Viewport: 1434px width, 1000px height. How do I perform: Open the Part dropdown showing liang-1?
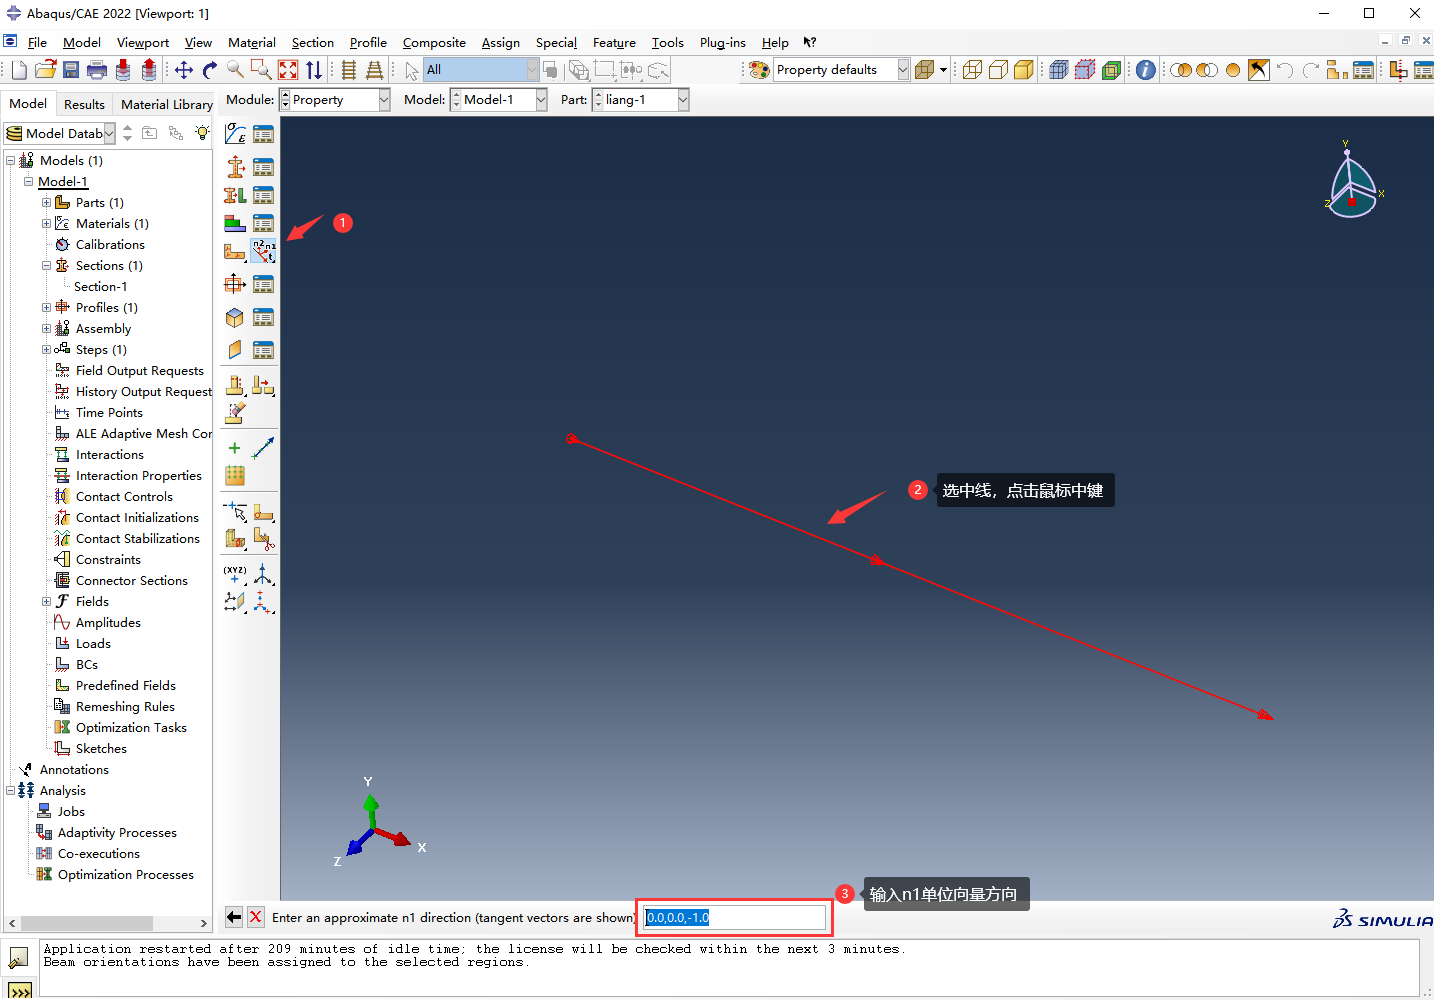tap(641, 100)
